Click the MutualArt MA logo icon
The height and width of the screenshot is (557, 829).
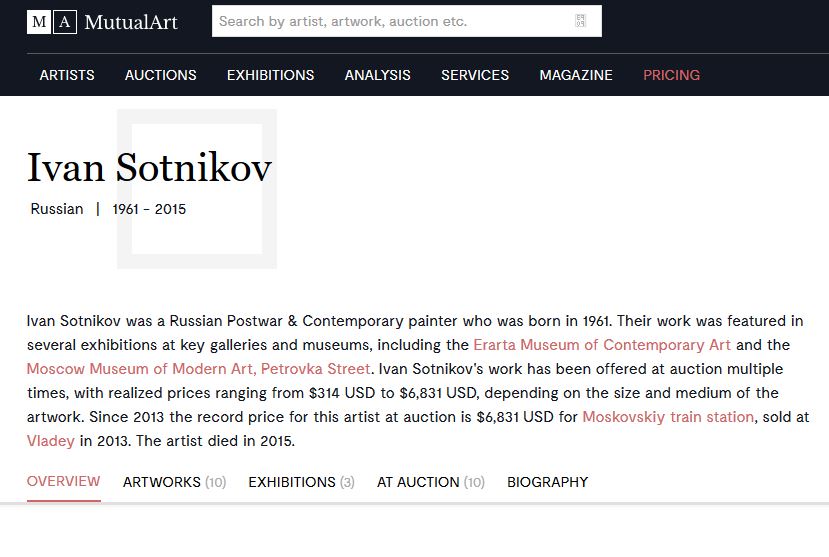(52, 22)
